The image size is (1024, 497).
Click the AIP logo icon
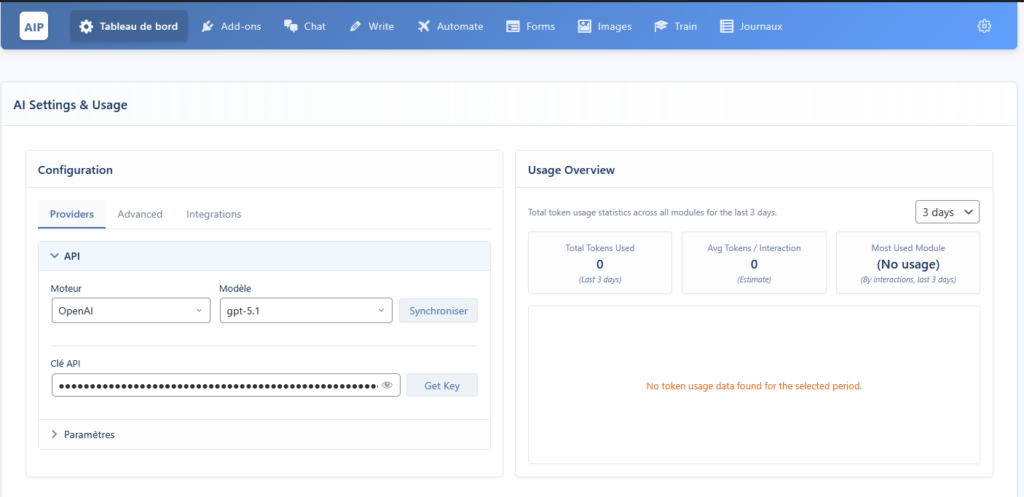[x=34, y=26]
